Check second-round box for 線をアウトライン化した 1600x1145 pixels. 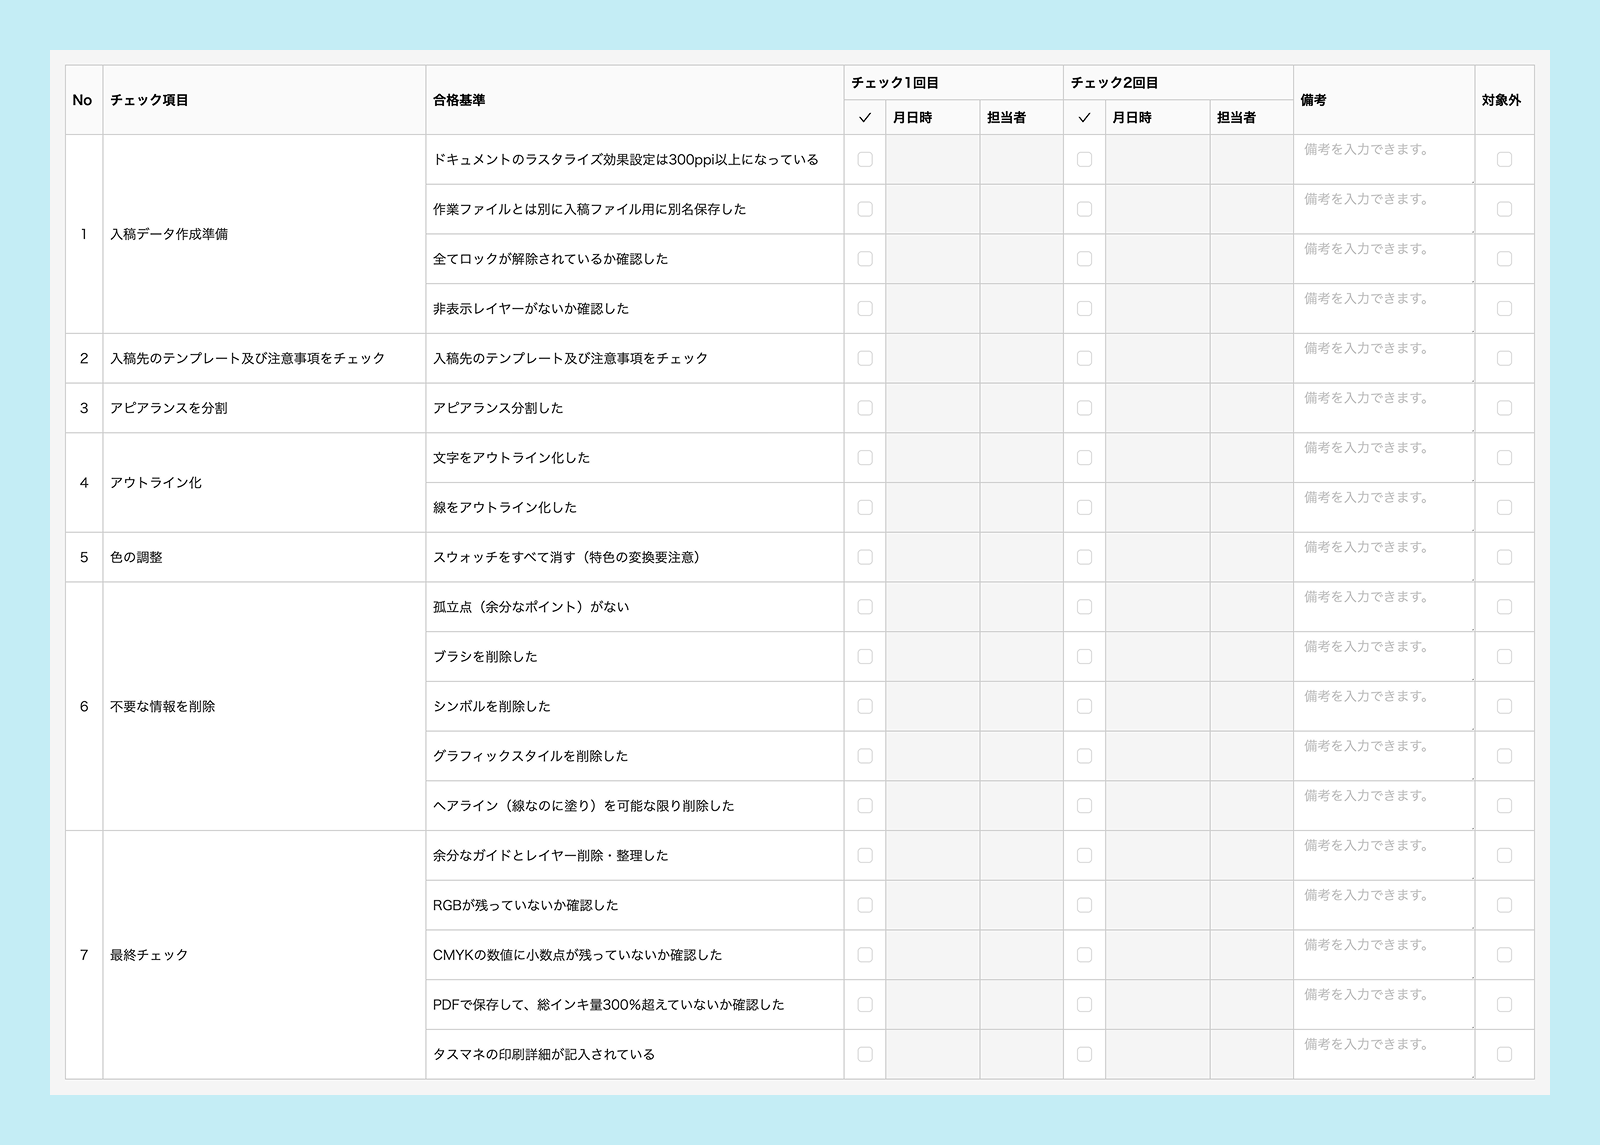tap(1084, 508)
